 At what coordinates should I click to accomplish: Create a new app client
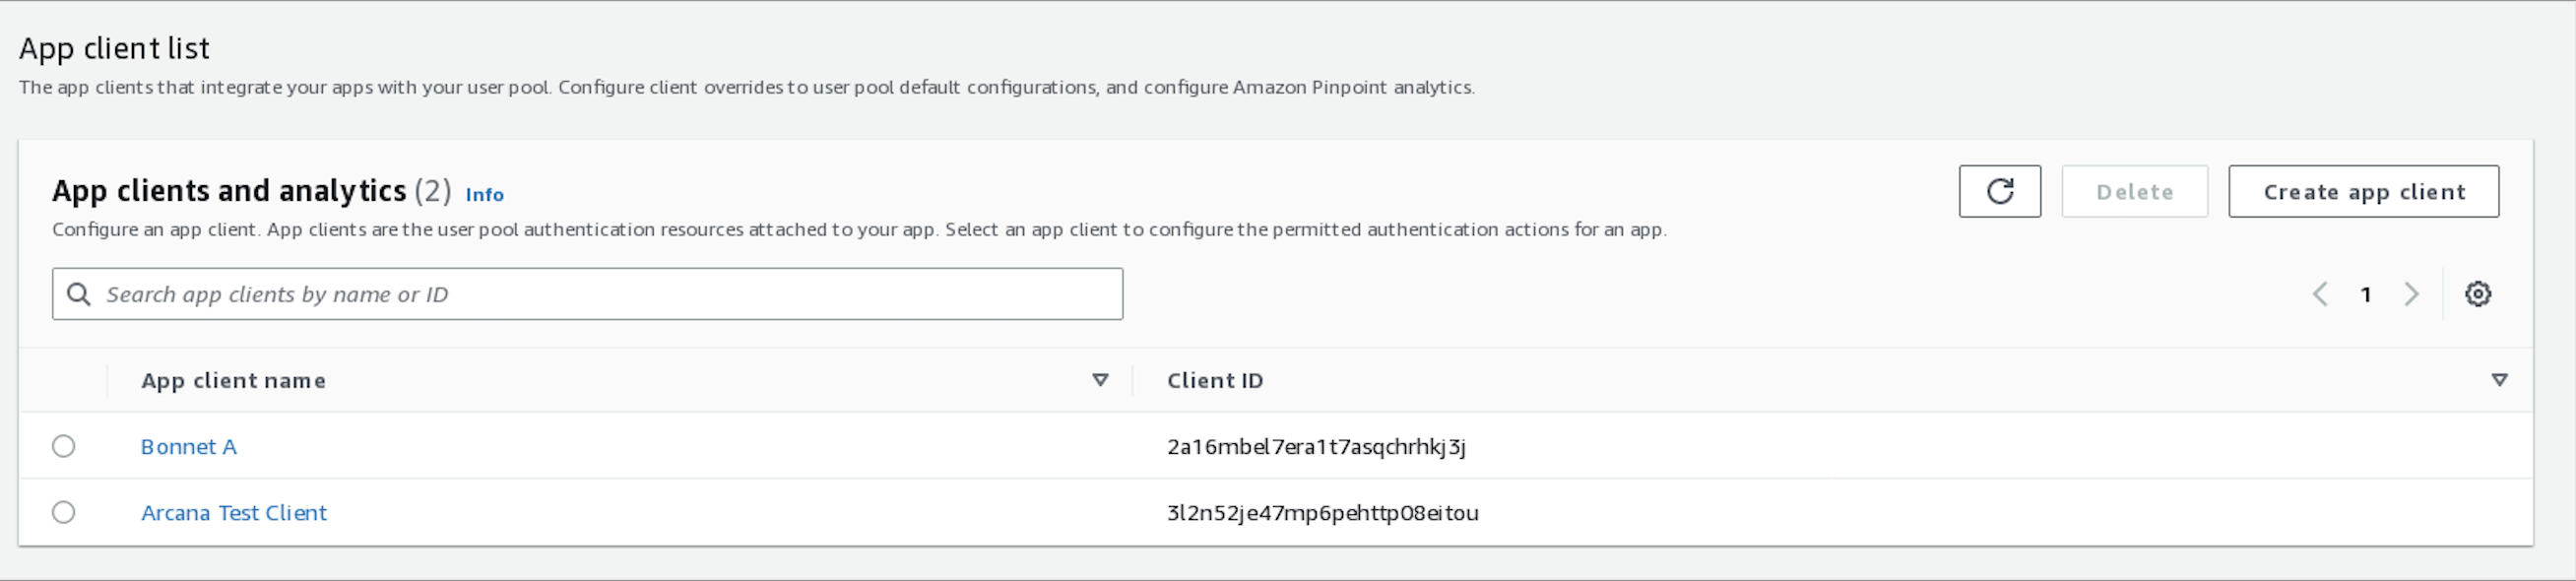point(2363,191)
